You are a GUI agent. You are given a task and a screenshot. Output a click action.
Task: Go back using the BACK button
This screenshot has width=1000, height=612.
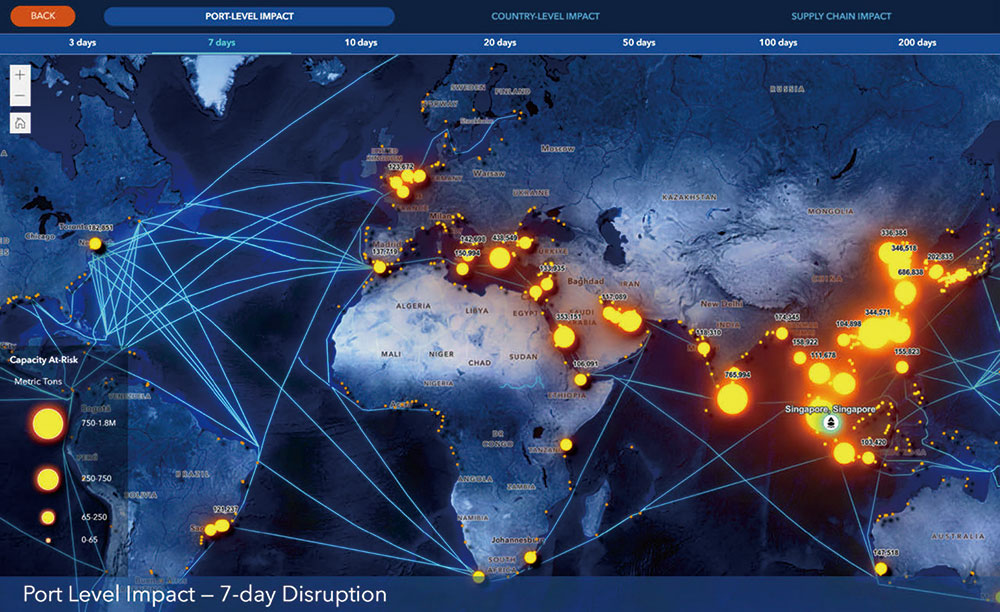point(43,16)
